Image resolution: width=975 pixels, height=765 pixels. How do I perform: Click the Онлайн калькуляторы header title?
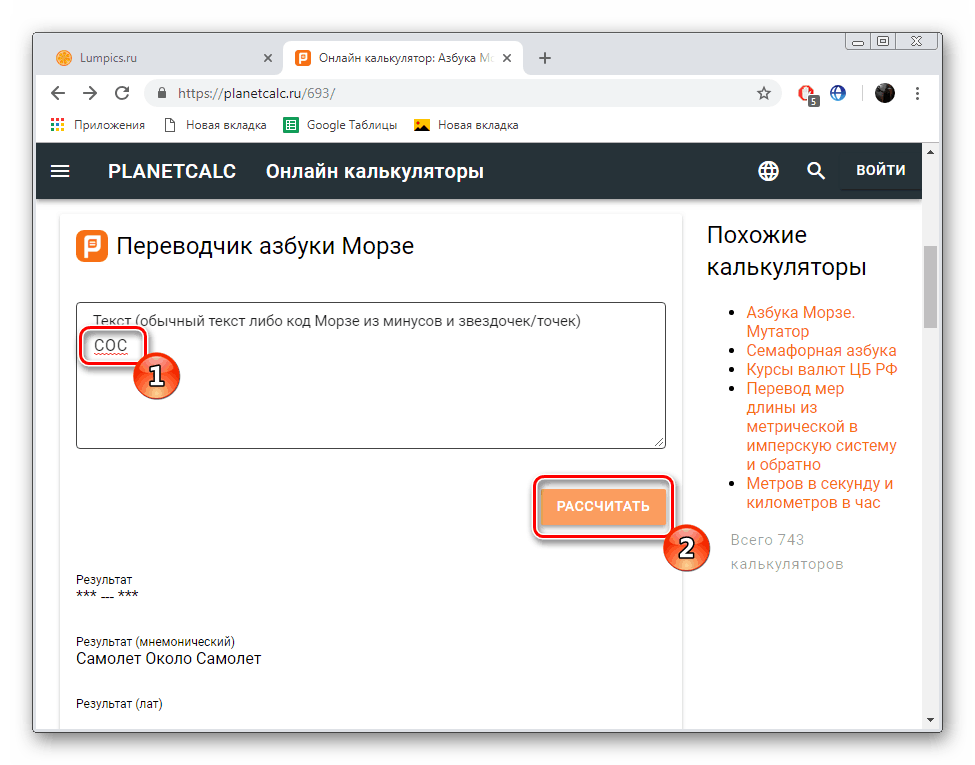pyautogui.click(x=375, y=171)
